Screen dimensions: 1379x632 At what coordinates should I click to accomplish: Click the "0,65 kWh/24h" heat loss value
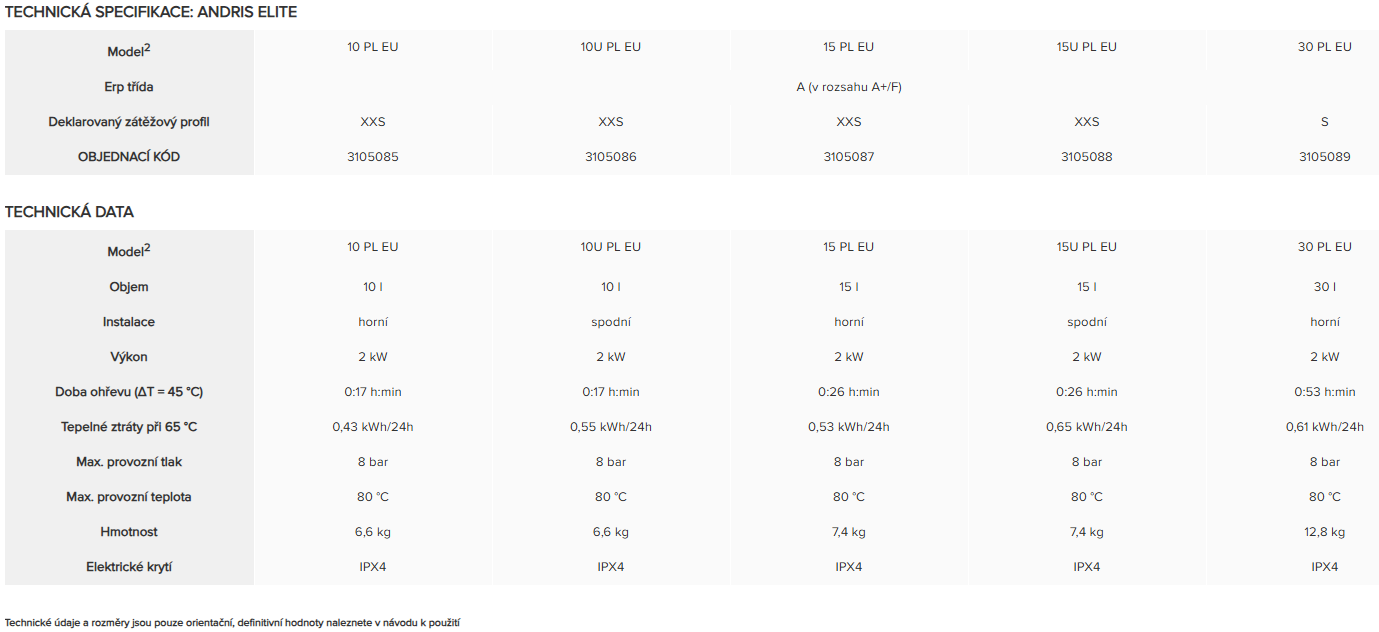click(1086, 427)
